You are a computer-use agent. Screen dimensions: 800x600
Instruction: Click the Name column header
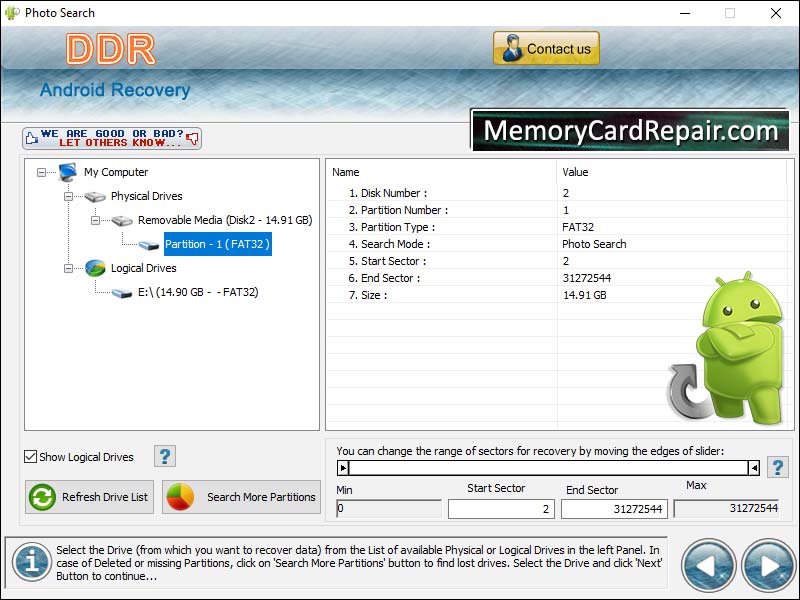pyautogui.click(x=441, y=172)
